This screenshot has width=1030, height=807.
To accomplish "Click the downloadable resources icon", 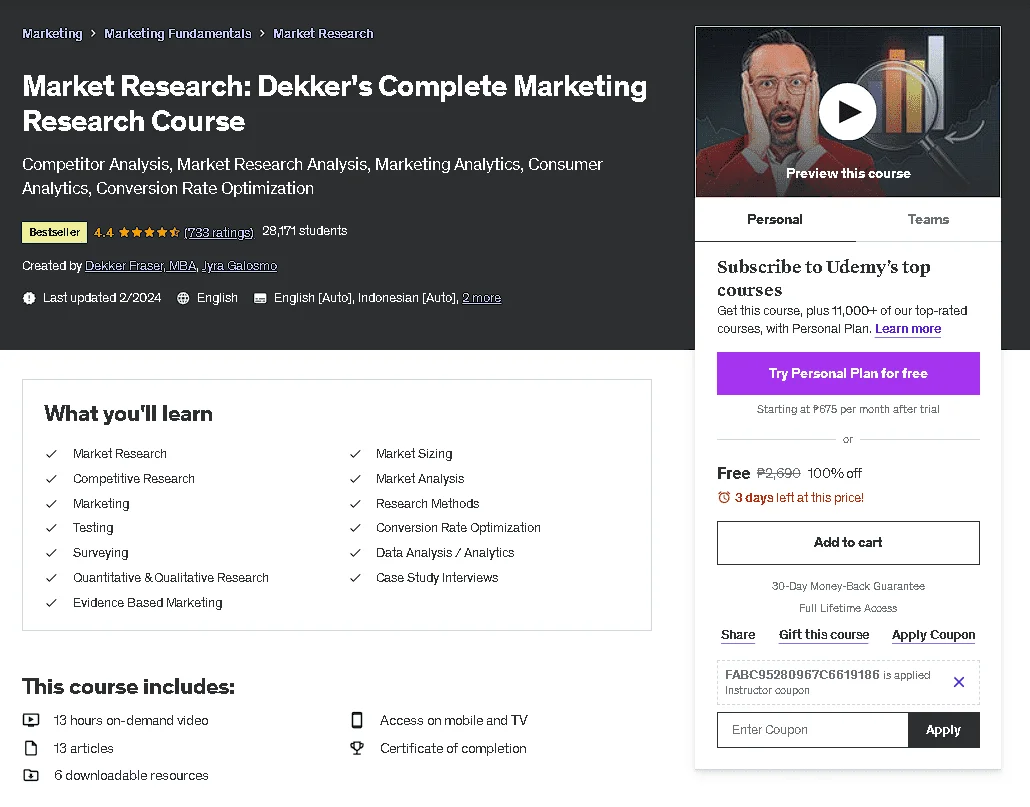I will tap(31, 775).
